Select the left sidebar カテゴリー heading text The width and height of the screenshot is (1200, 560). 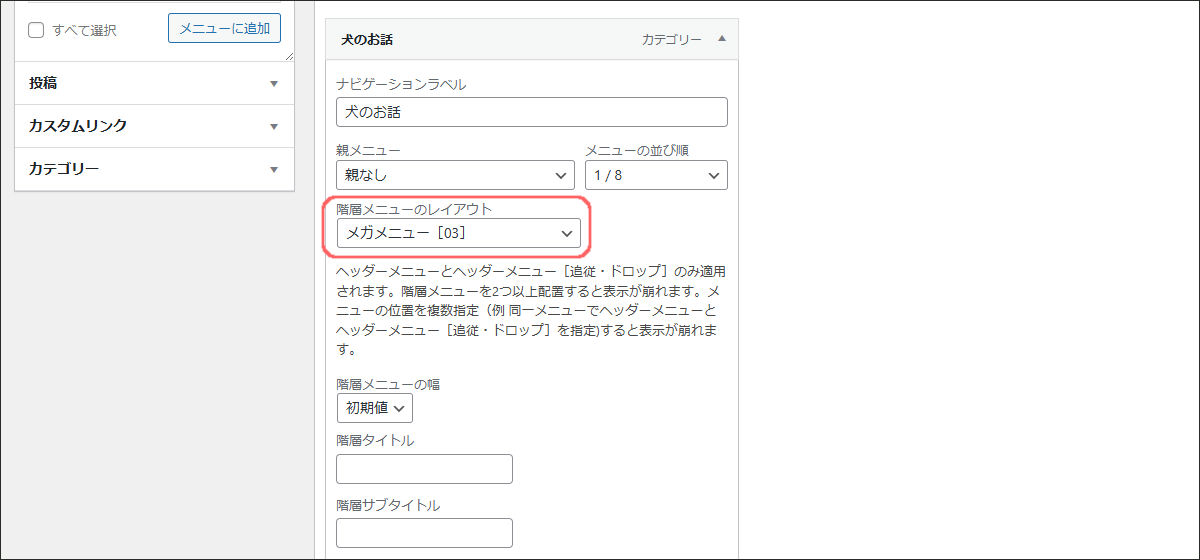64,170
